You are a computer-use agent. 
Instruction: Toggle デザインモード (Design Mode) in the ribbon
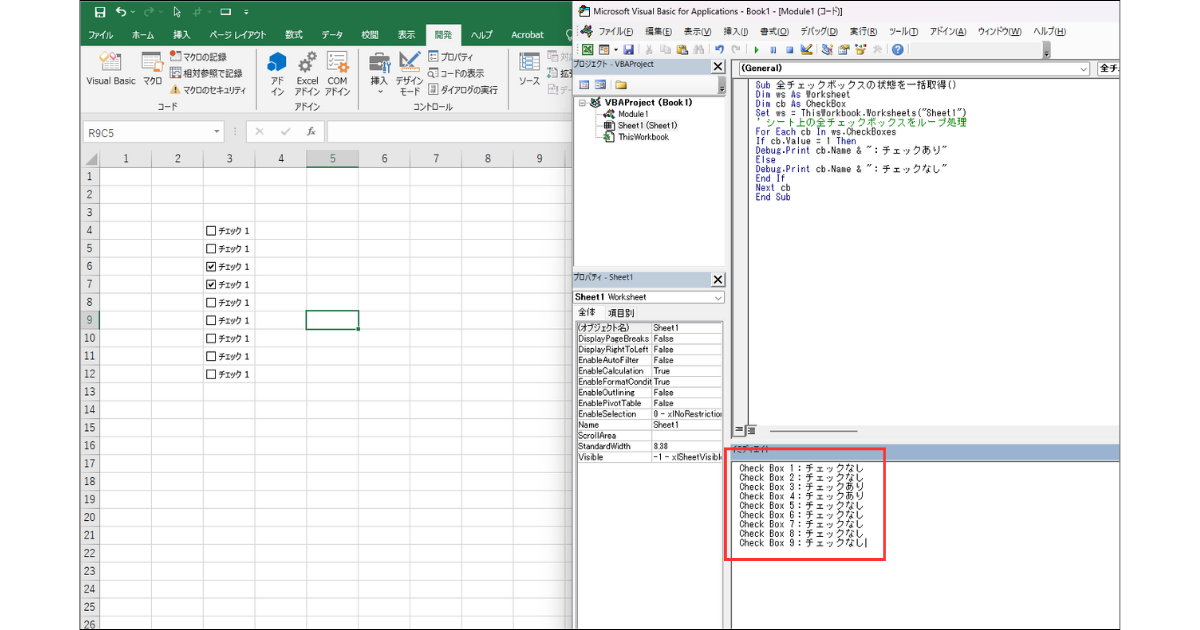tap(409, 72)
